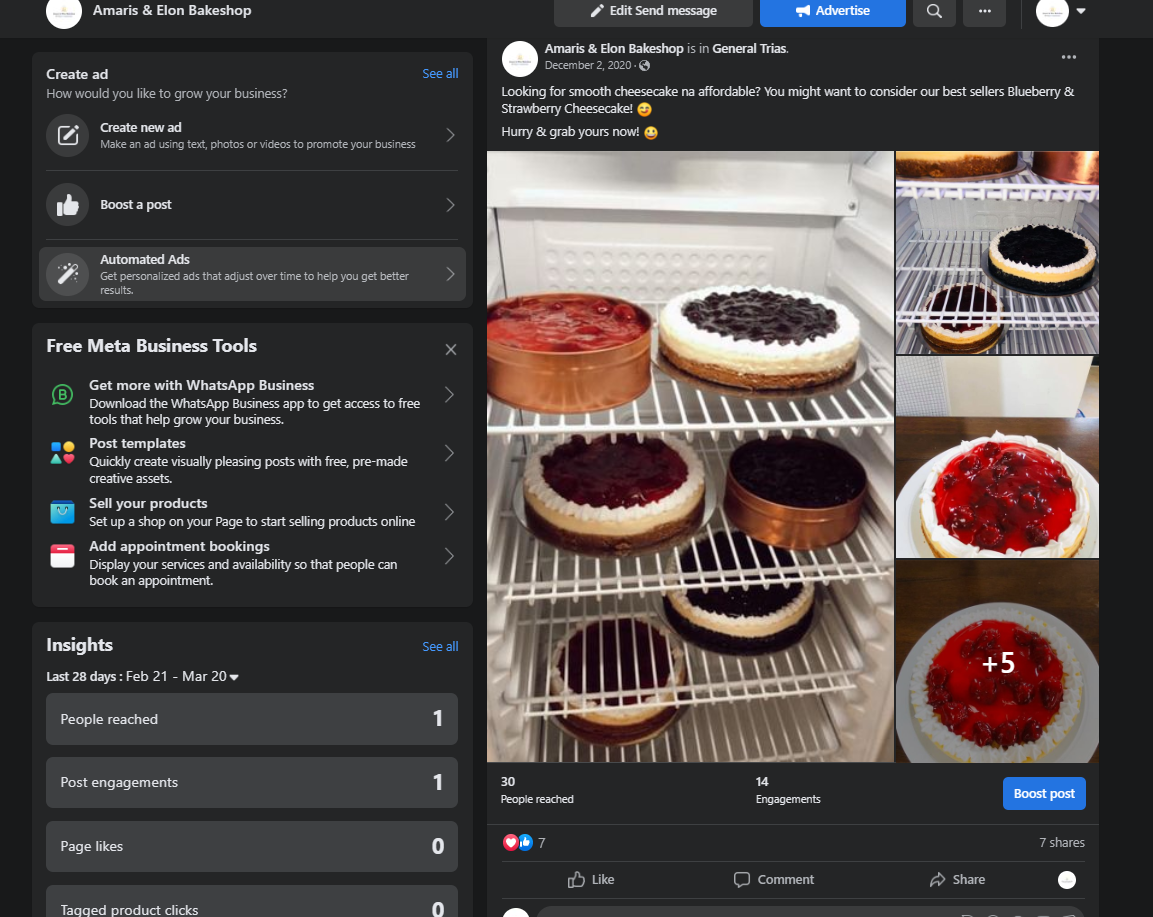Image resolution: width=1153 pixels, height=917 pixels.
Task: Open the Amaris & Elon Bakeshop post author link
Action: 614,49
